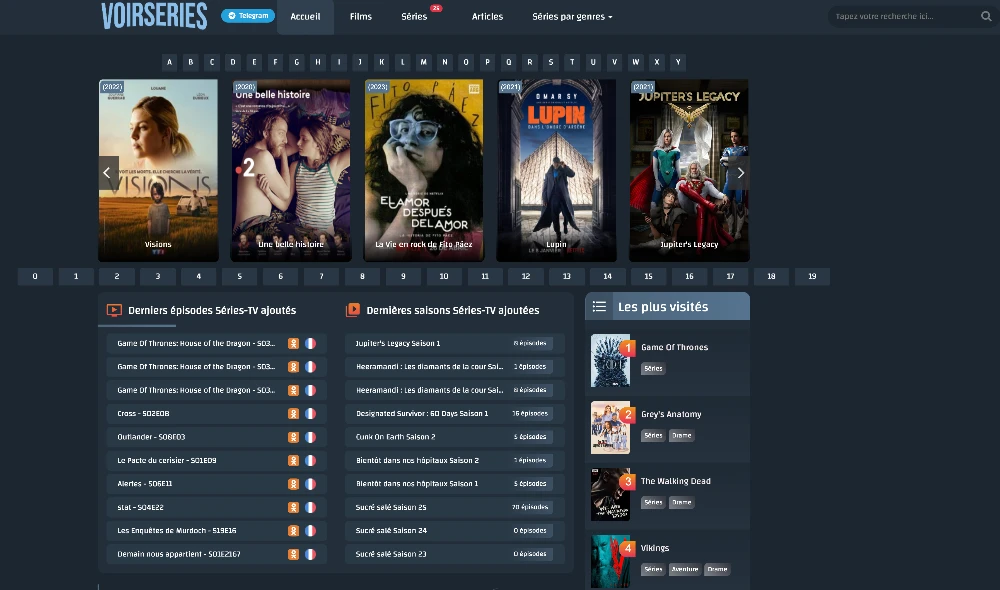Show previous carousel slide arrow

click(x=108, y=173)
